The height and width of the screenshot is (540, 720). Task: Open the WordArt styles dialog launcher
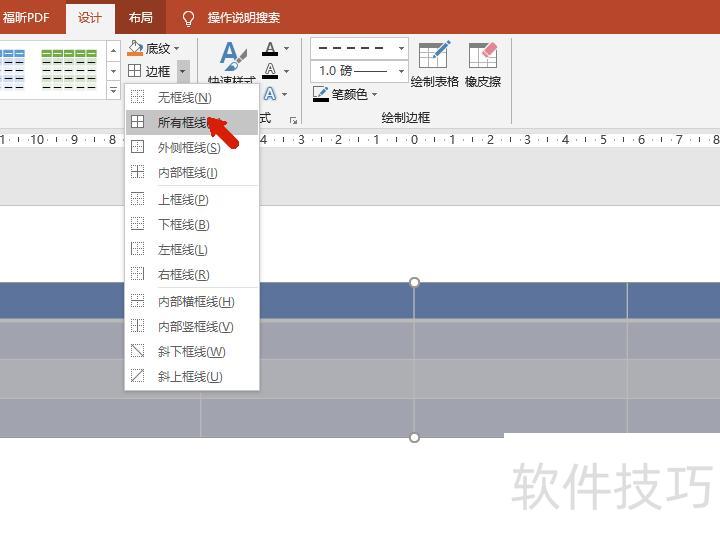click(293, 120)
